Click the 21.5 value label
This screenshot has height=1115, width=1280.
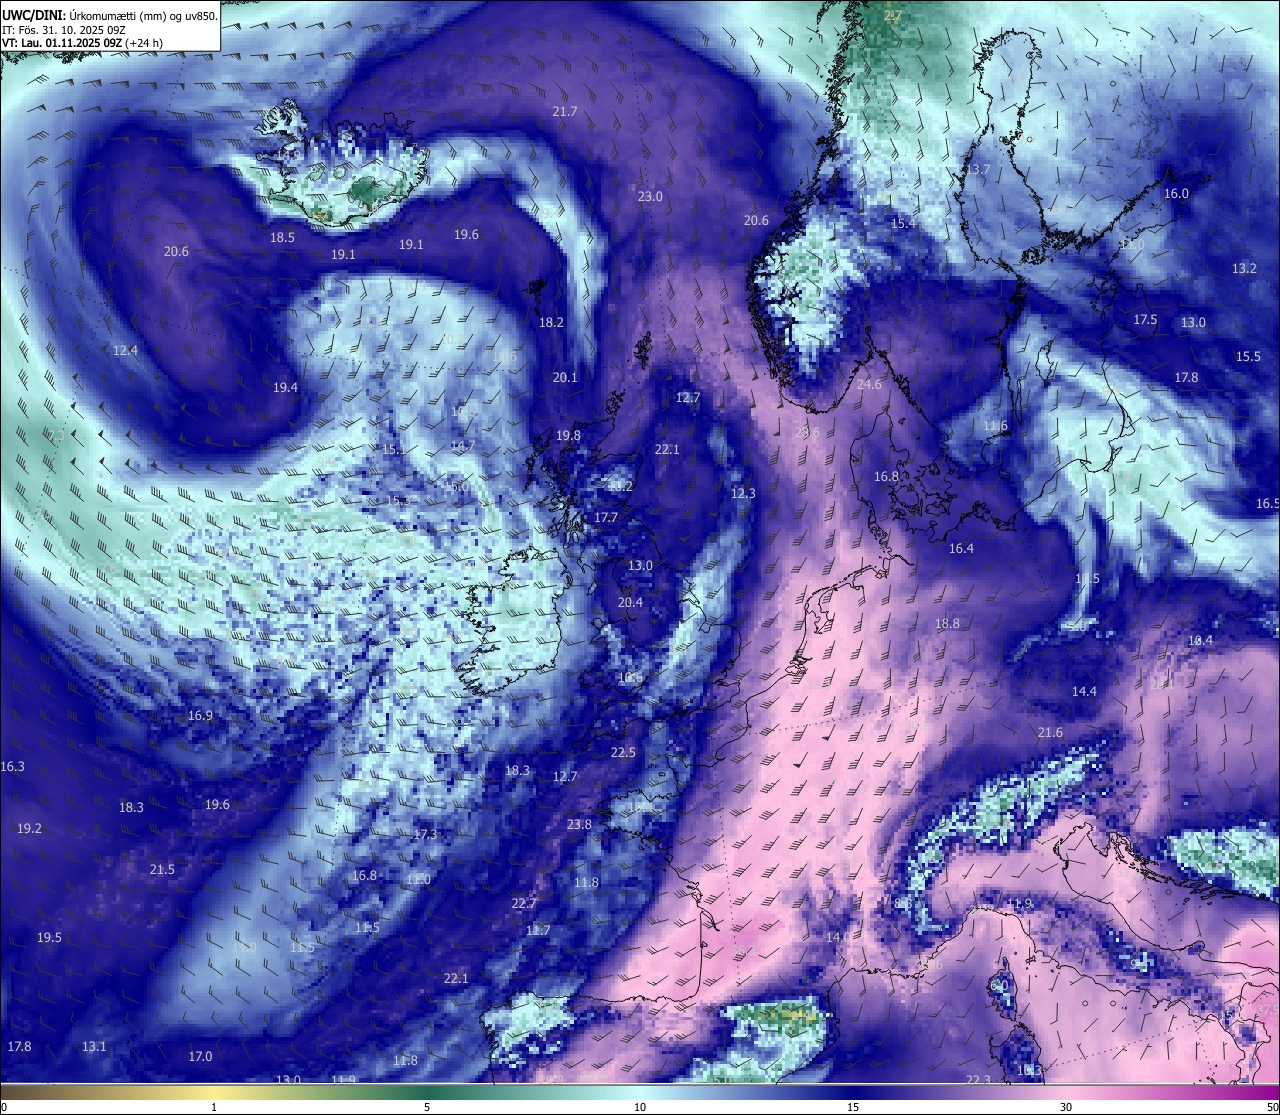(x=162, y=869)
